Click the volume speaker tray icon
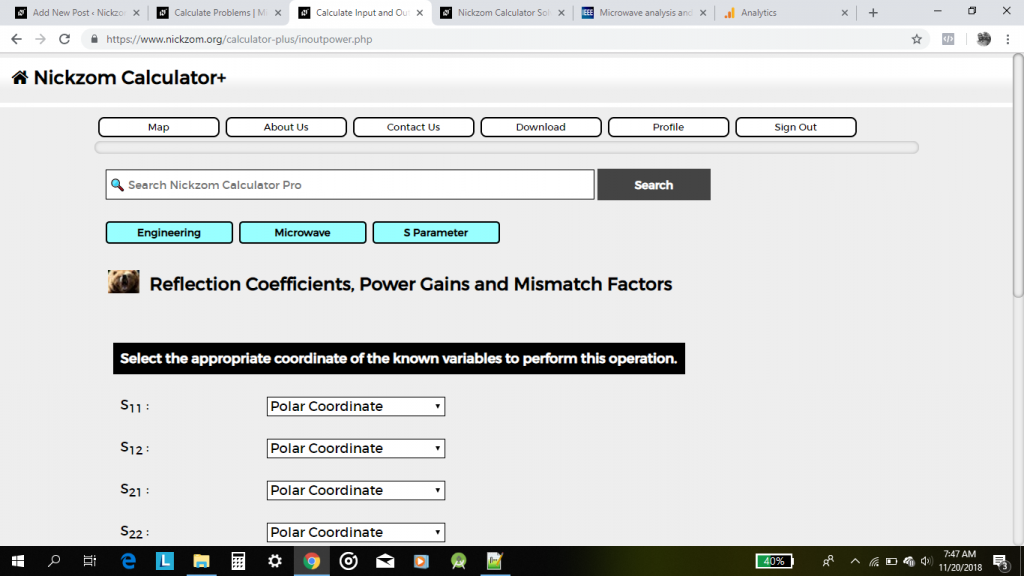Screen dimensions: 1024x576 (926, 561)
